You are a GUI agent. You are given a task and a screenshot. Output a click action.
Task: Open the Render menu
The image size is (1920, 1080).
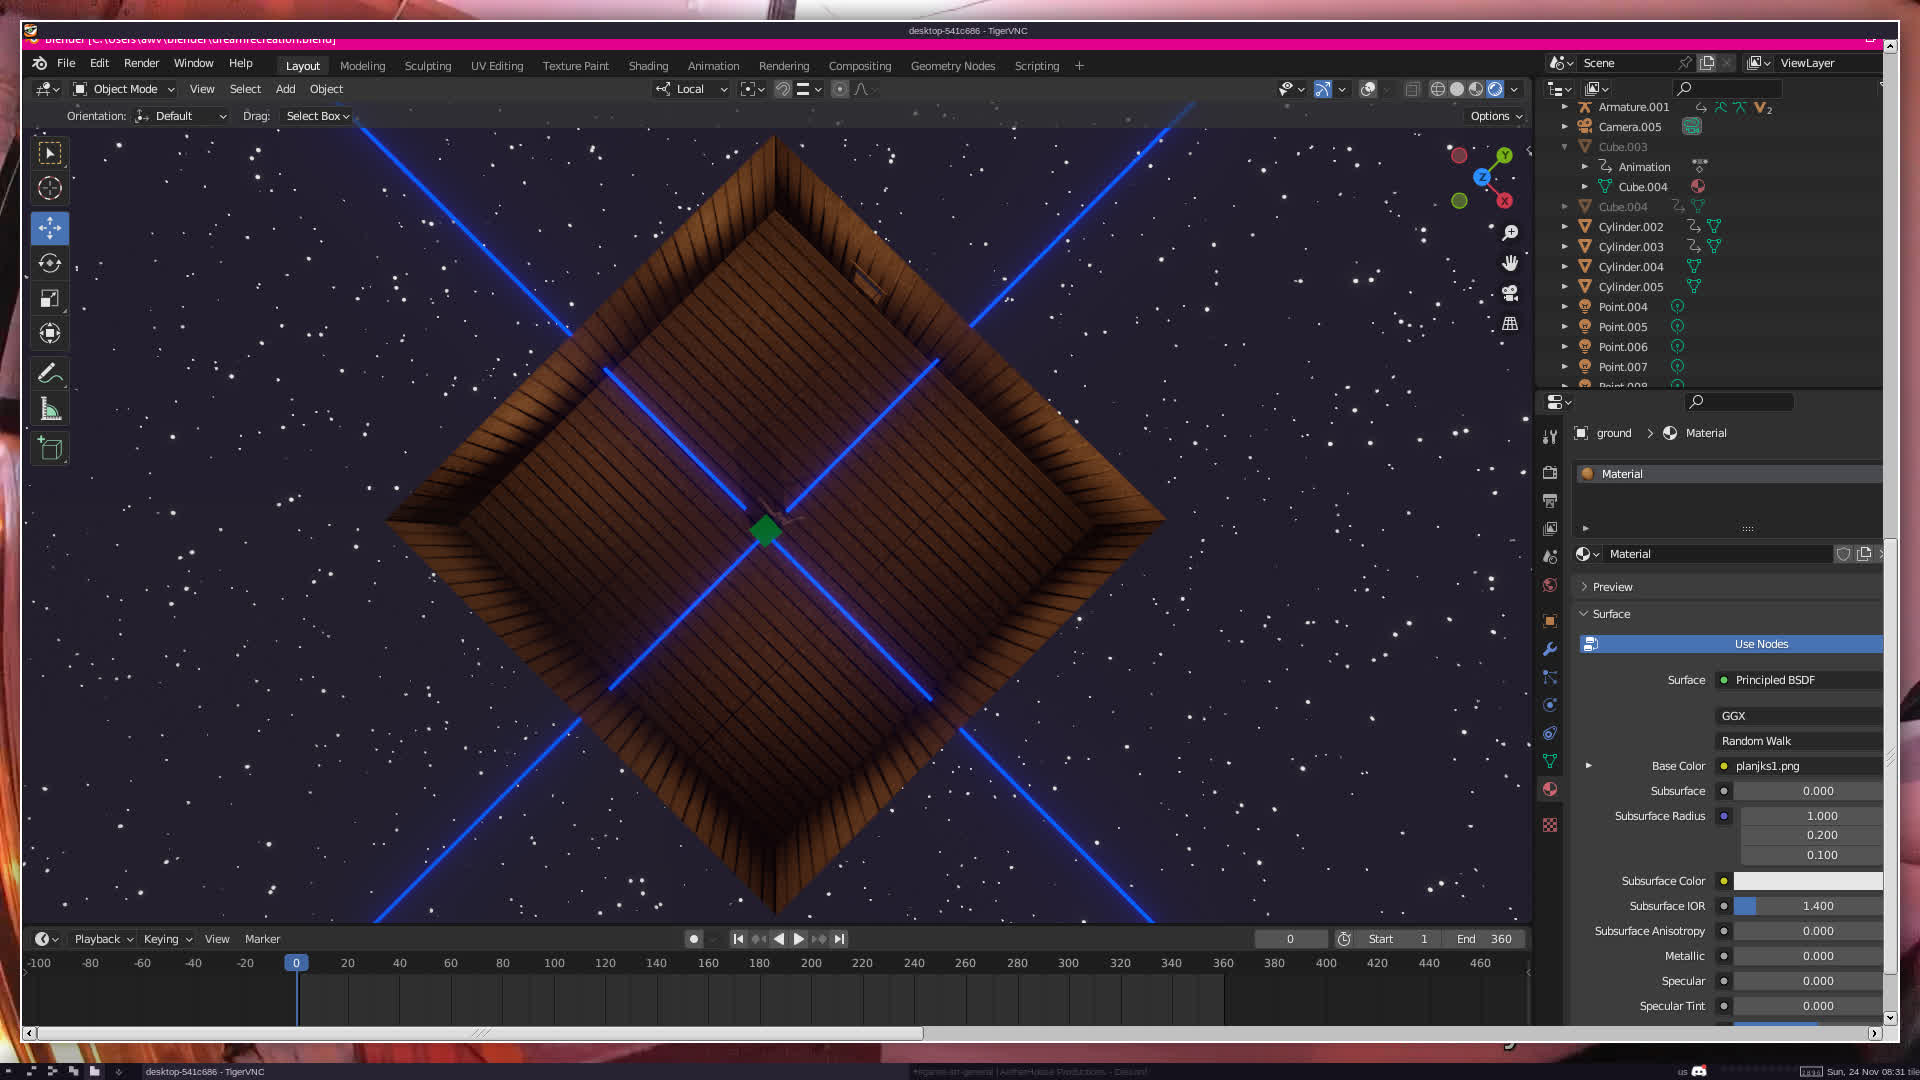pyautogui.click(x=141, y=63)
